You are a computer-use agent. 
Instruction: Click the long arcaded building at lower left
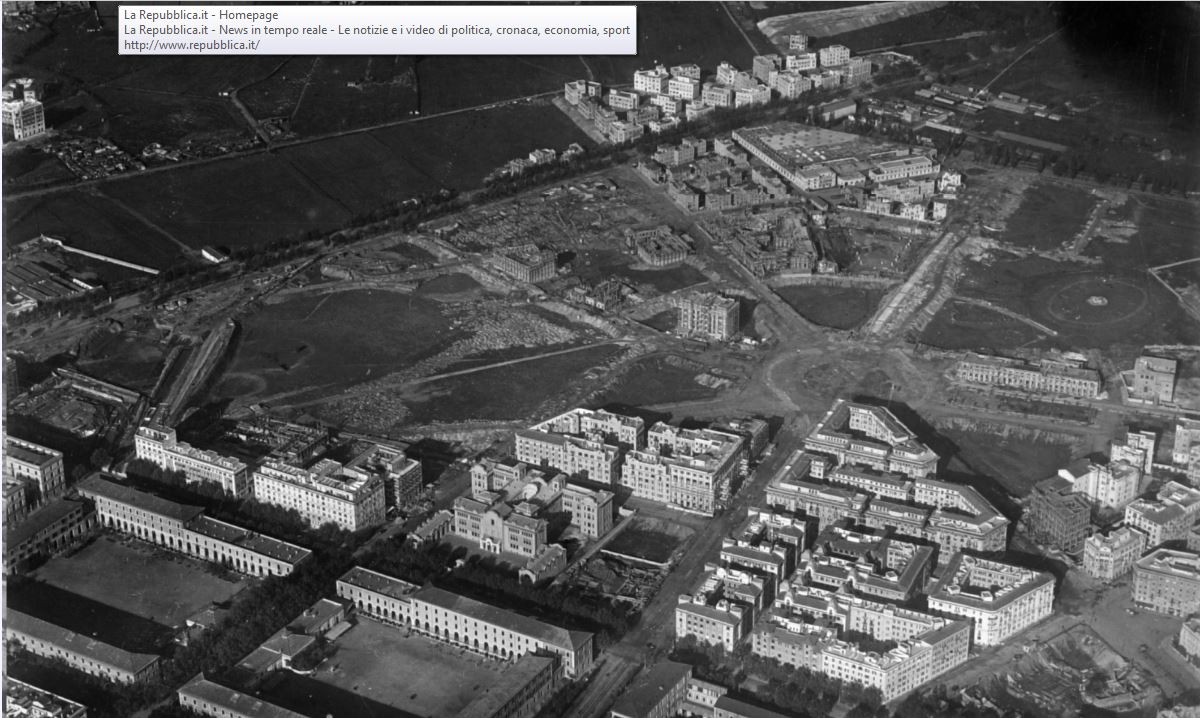[190, 525]
